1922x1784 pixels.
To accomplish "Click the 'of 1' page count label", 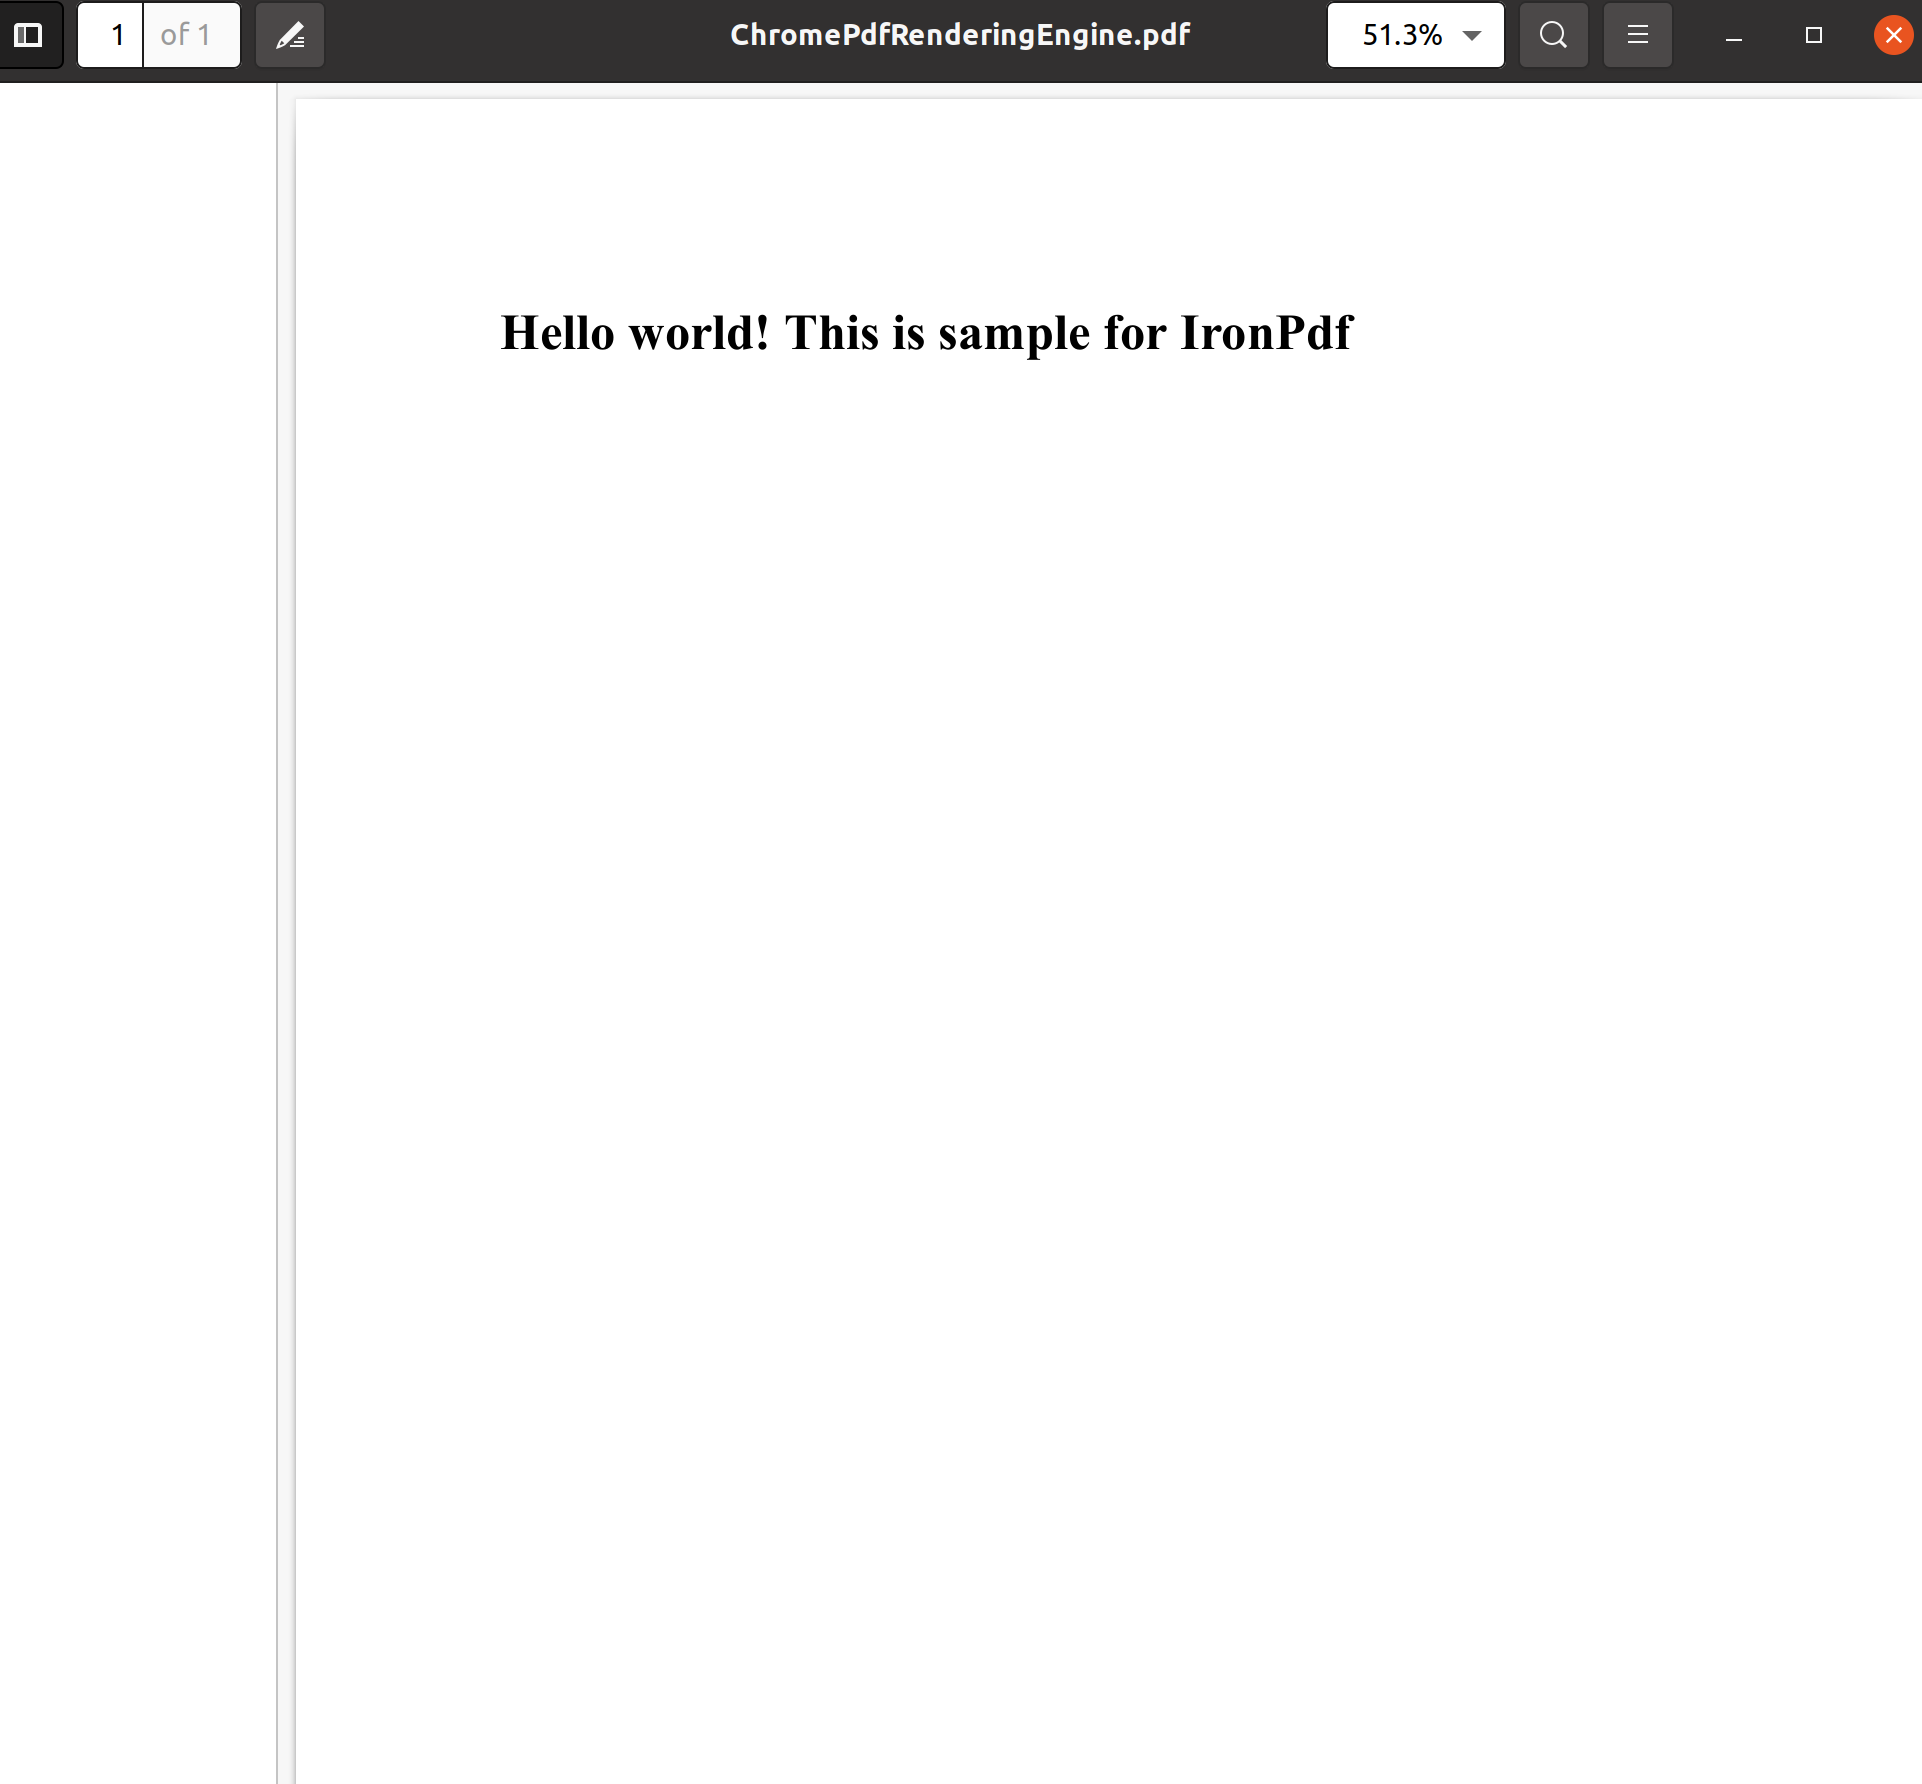I will click(x=186, y=35).
